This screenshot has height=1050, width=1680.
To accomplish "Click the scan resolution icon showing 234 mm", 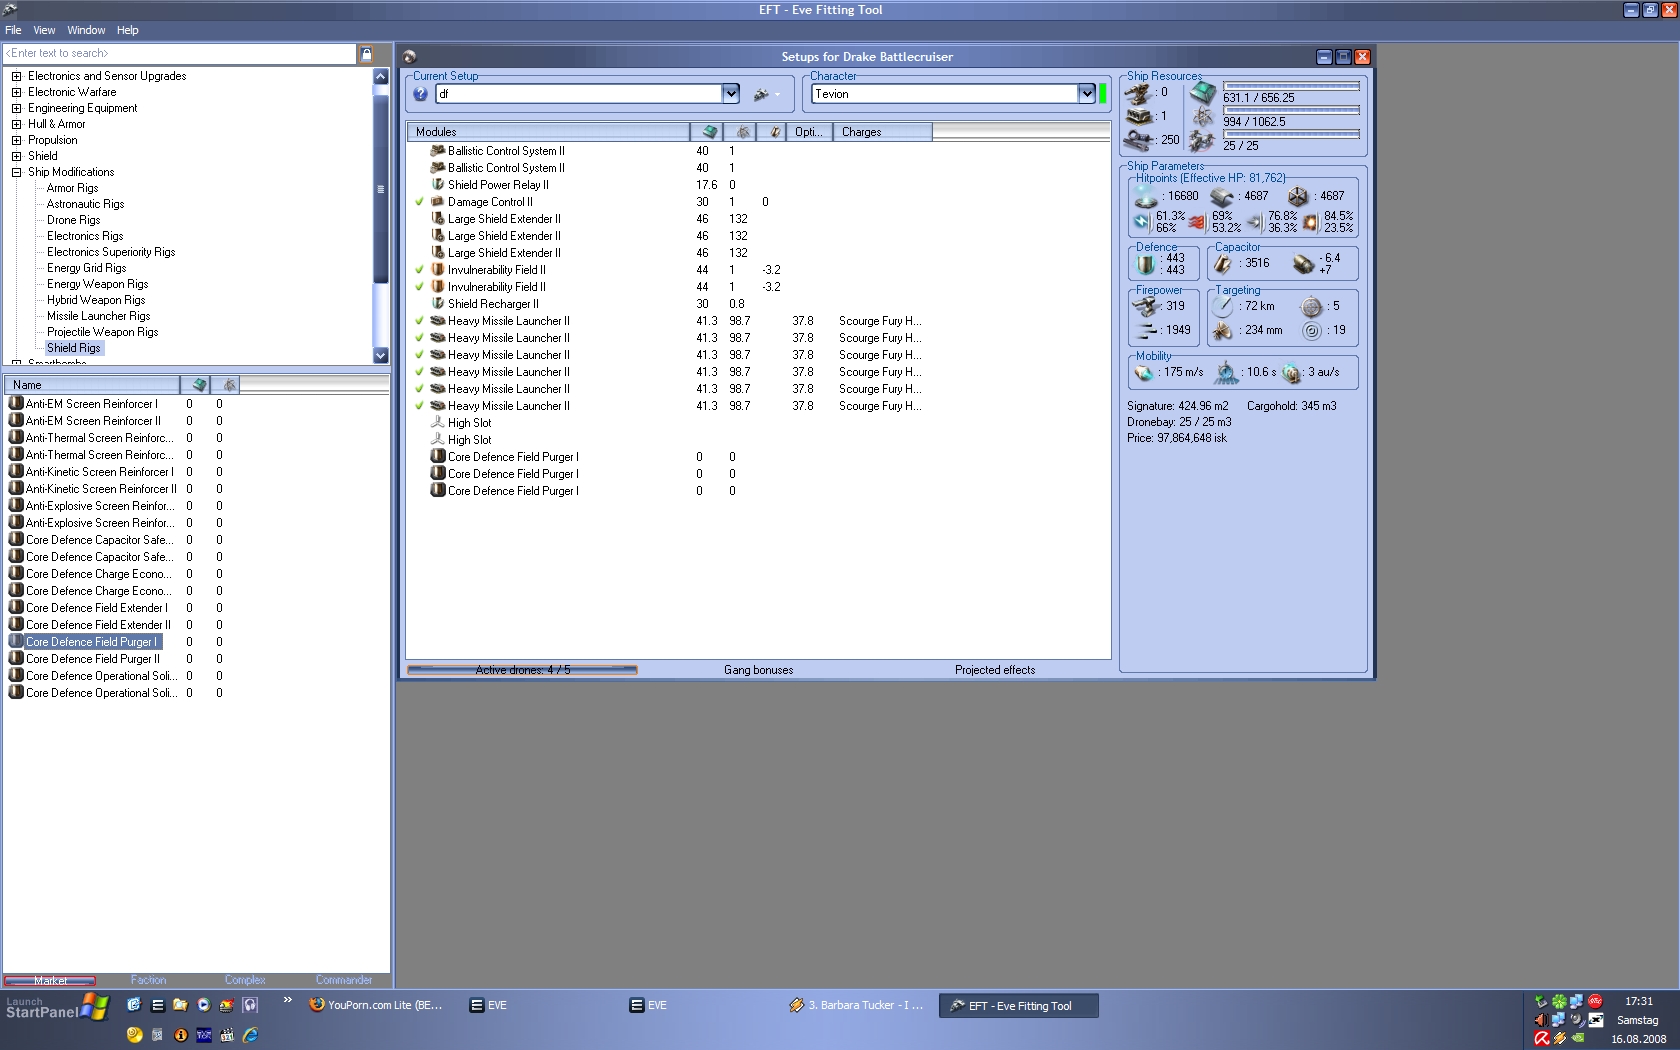I will (1223, 330).
